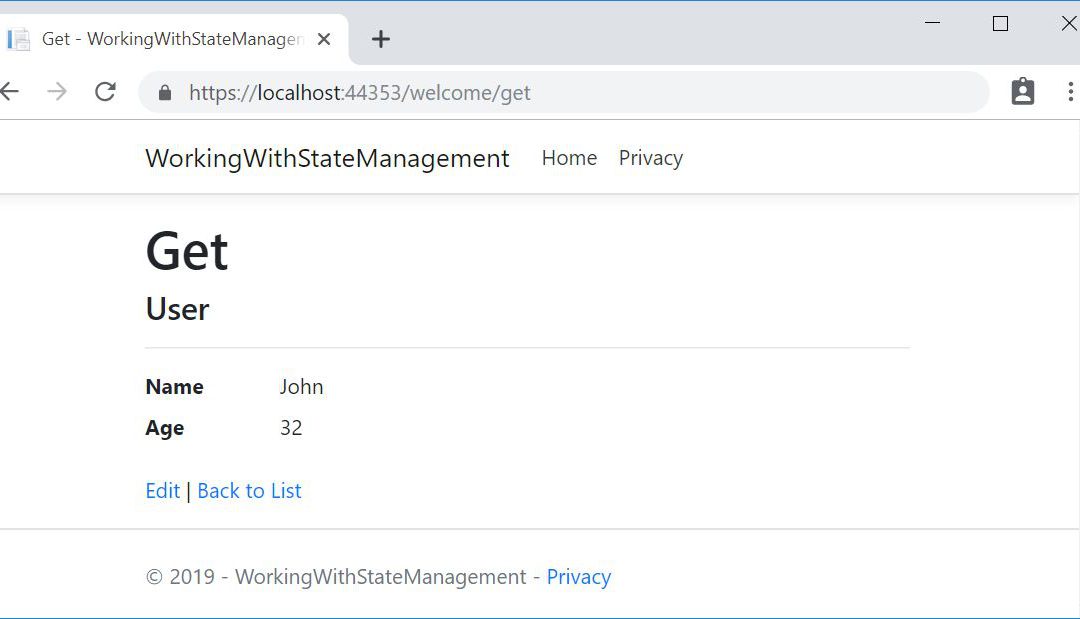Select the Get - WorkingWithStateManagement tab
Screen dimensions: 1080x619
(x=172, y=39)
